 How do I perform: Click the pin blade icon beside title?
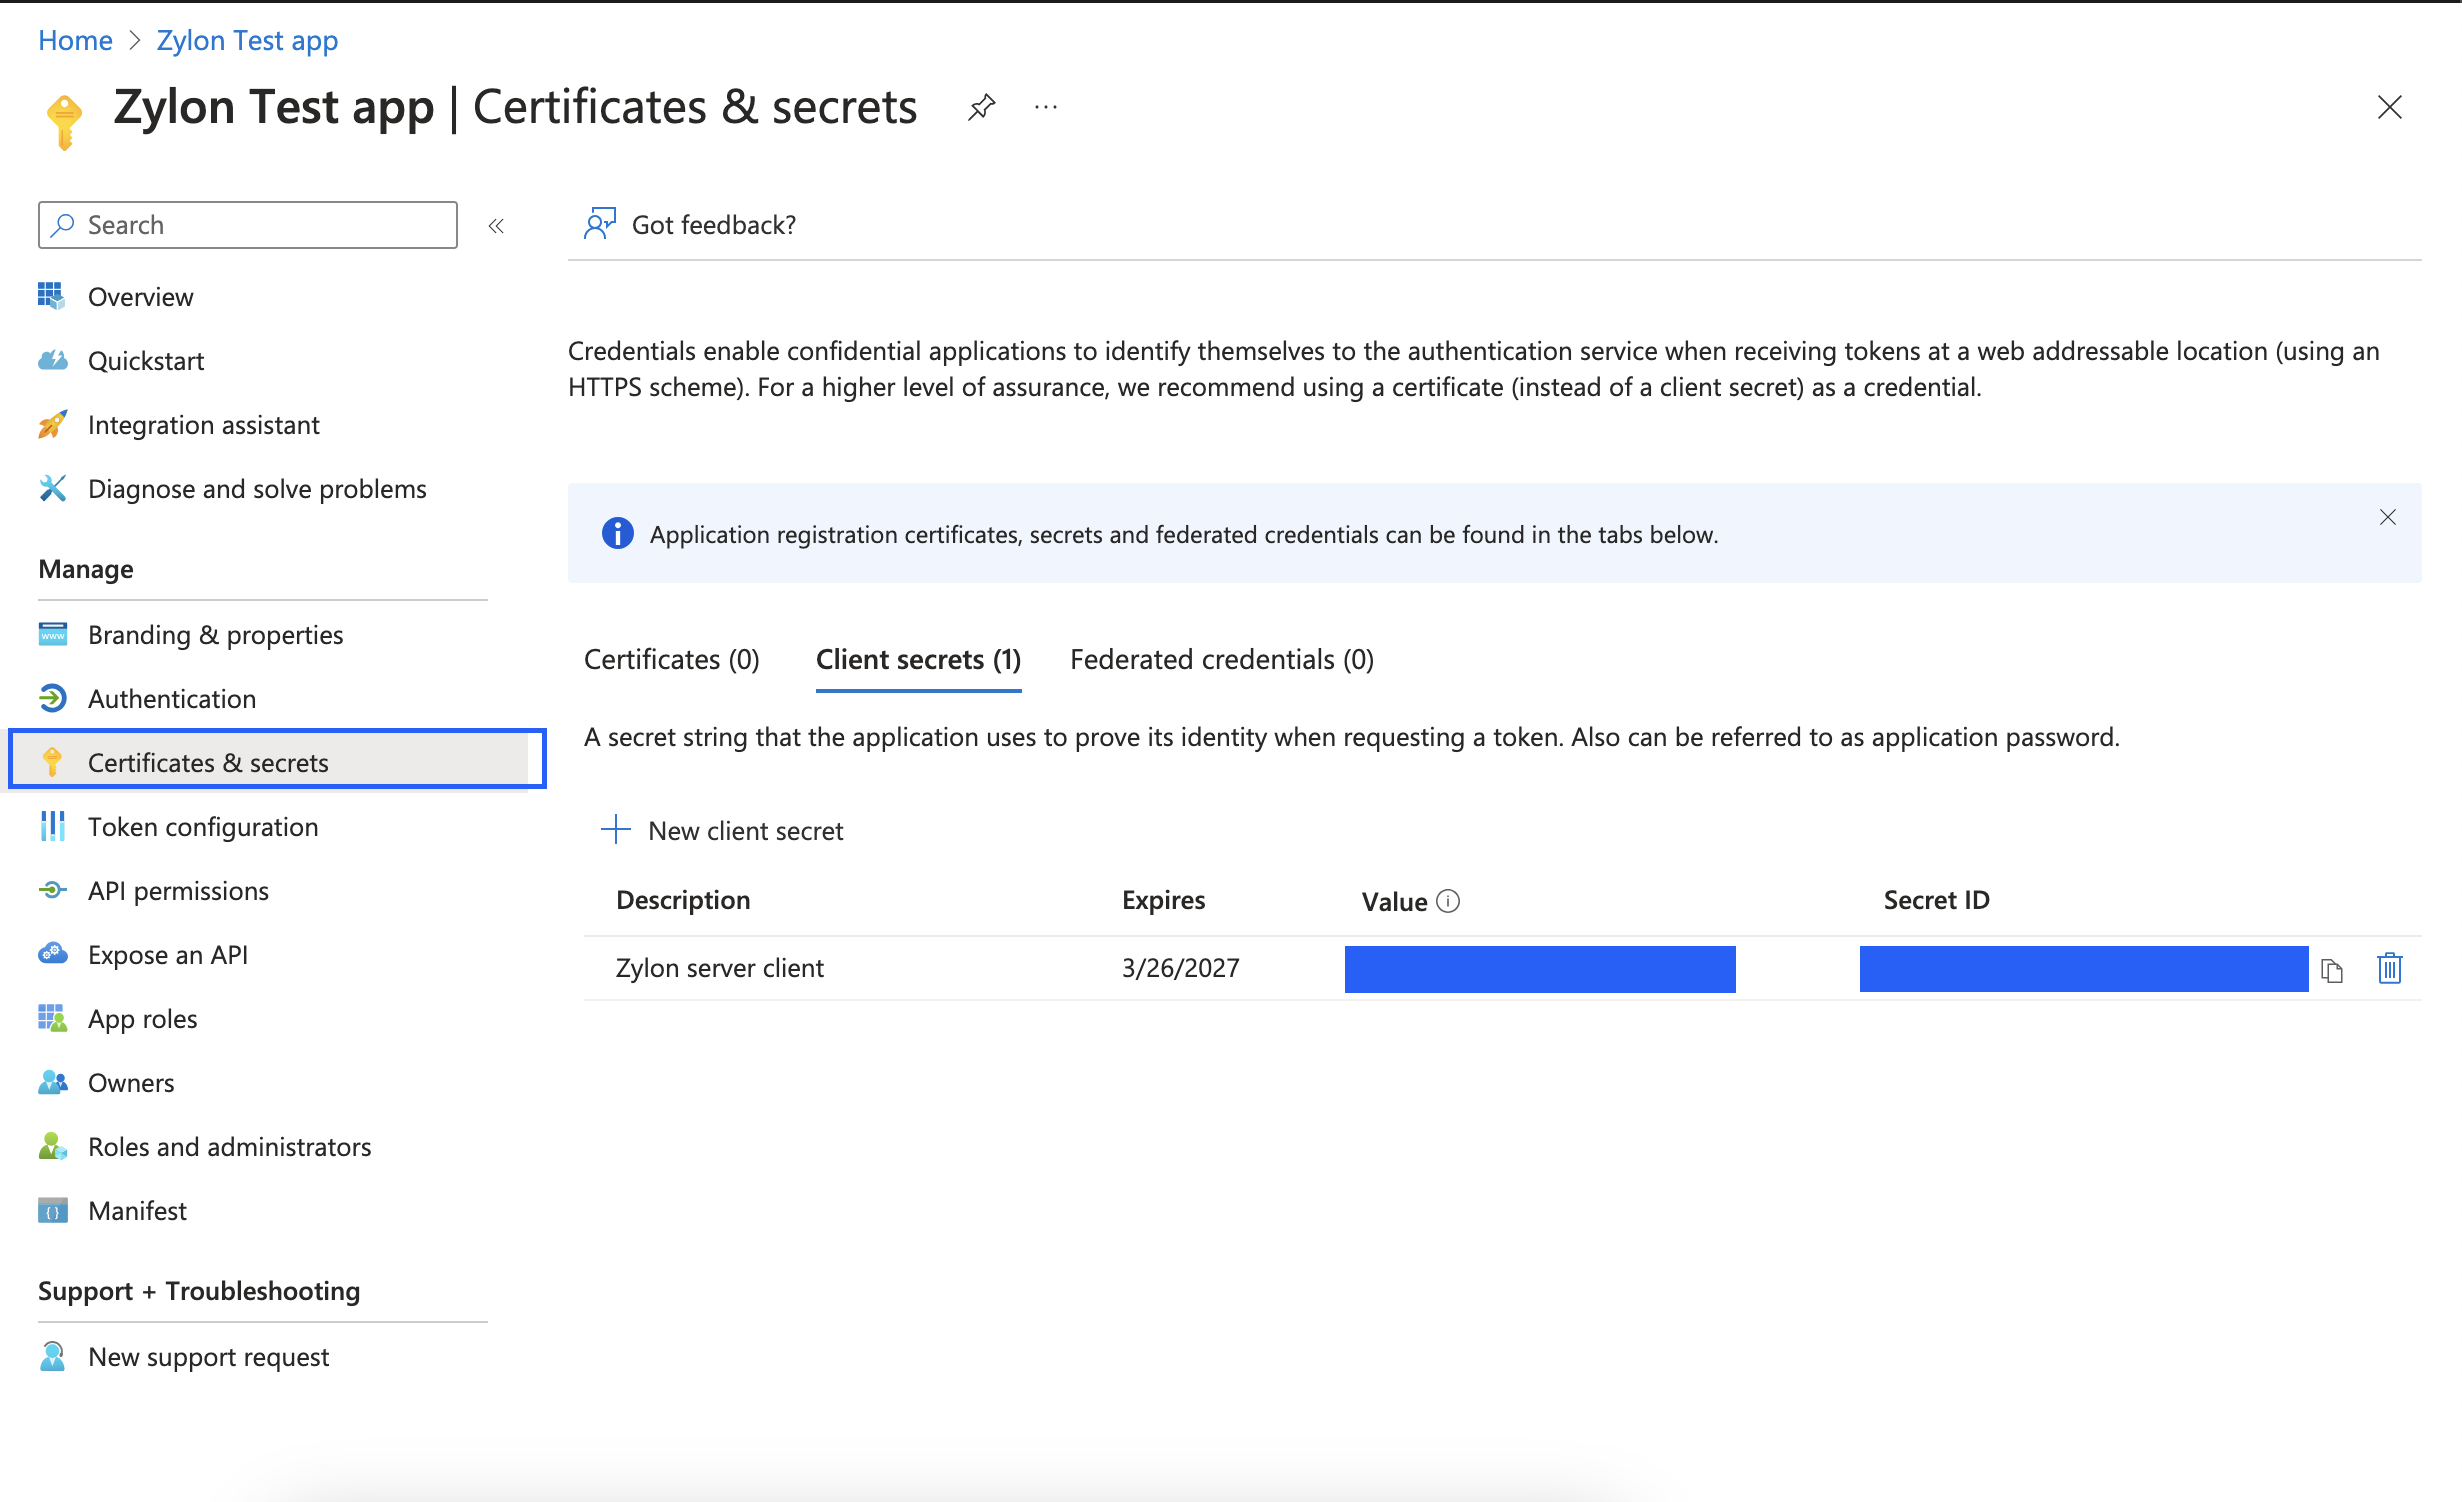coord(981,107)
